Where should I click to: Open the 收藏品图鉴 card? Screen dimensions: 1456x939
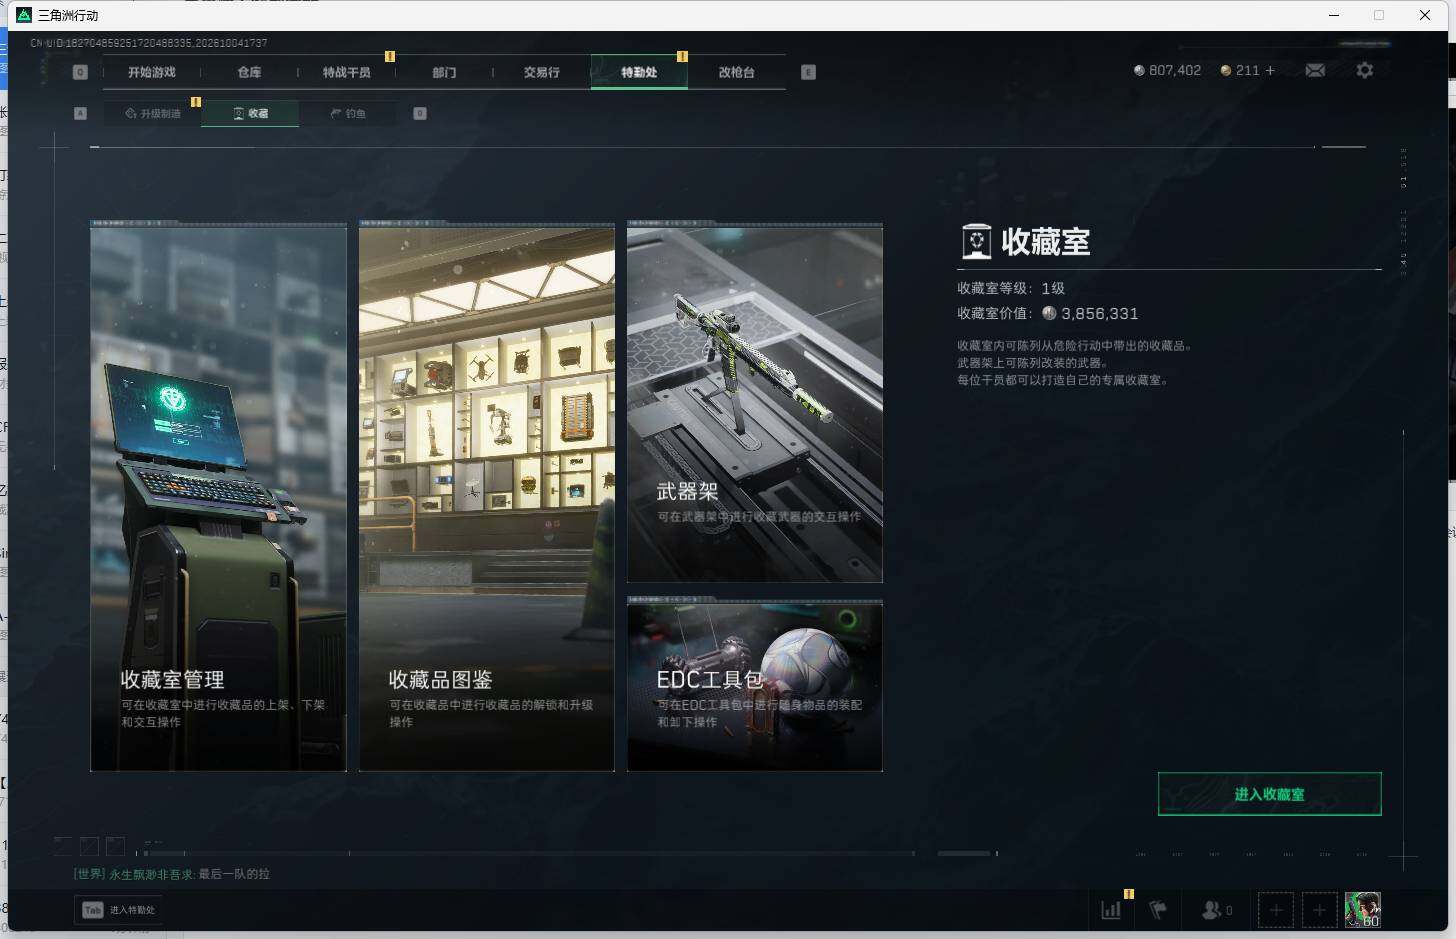pos(486,497)
